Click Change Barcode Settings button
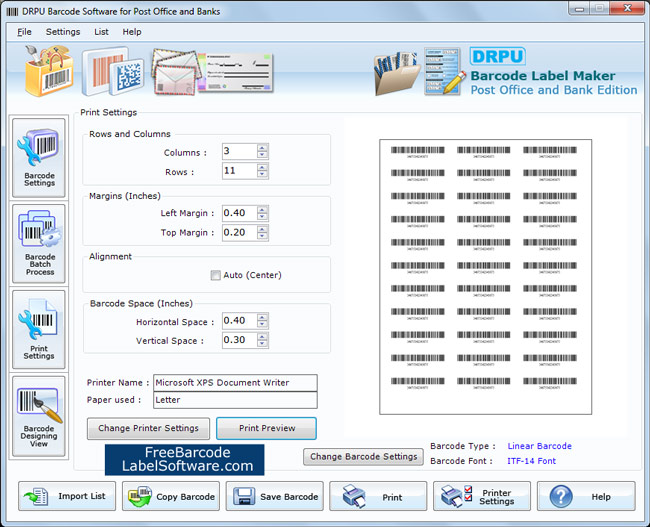Image resolution: width=650 pixels, height=527 pixels. [x=364, y=457]
